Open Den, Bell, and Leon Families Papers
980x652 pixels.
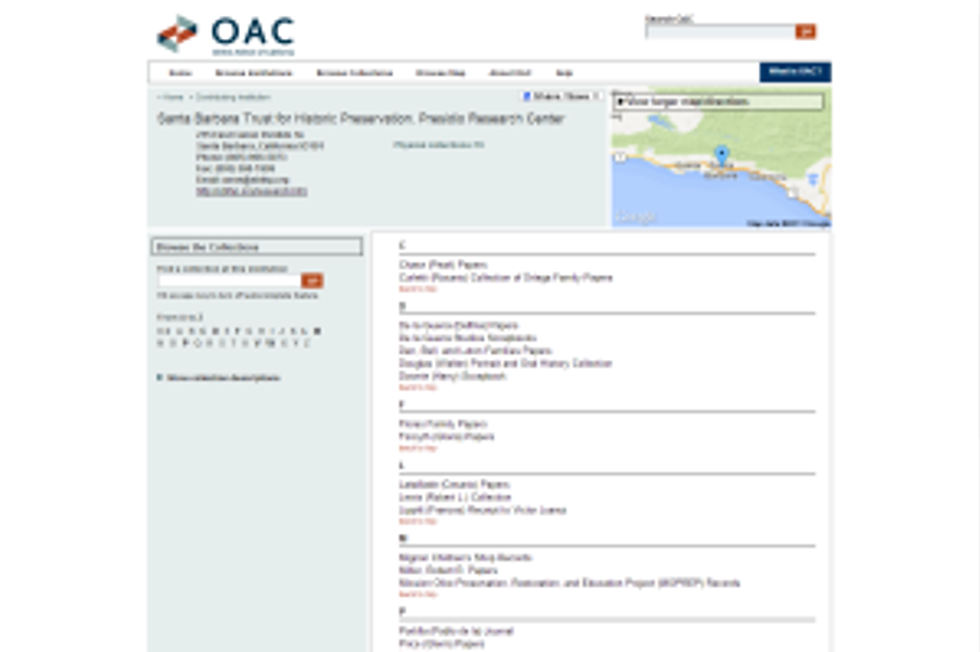pyautogui.click(x=475, y=351)
